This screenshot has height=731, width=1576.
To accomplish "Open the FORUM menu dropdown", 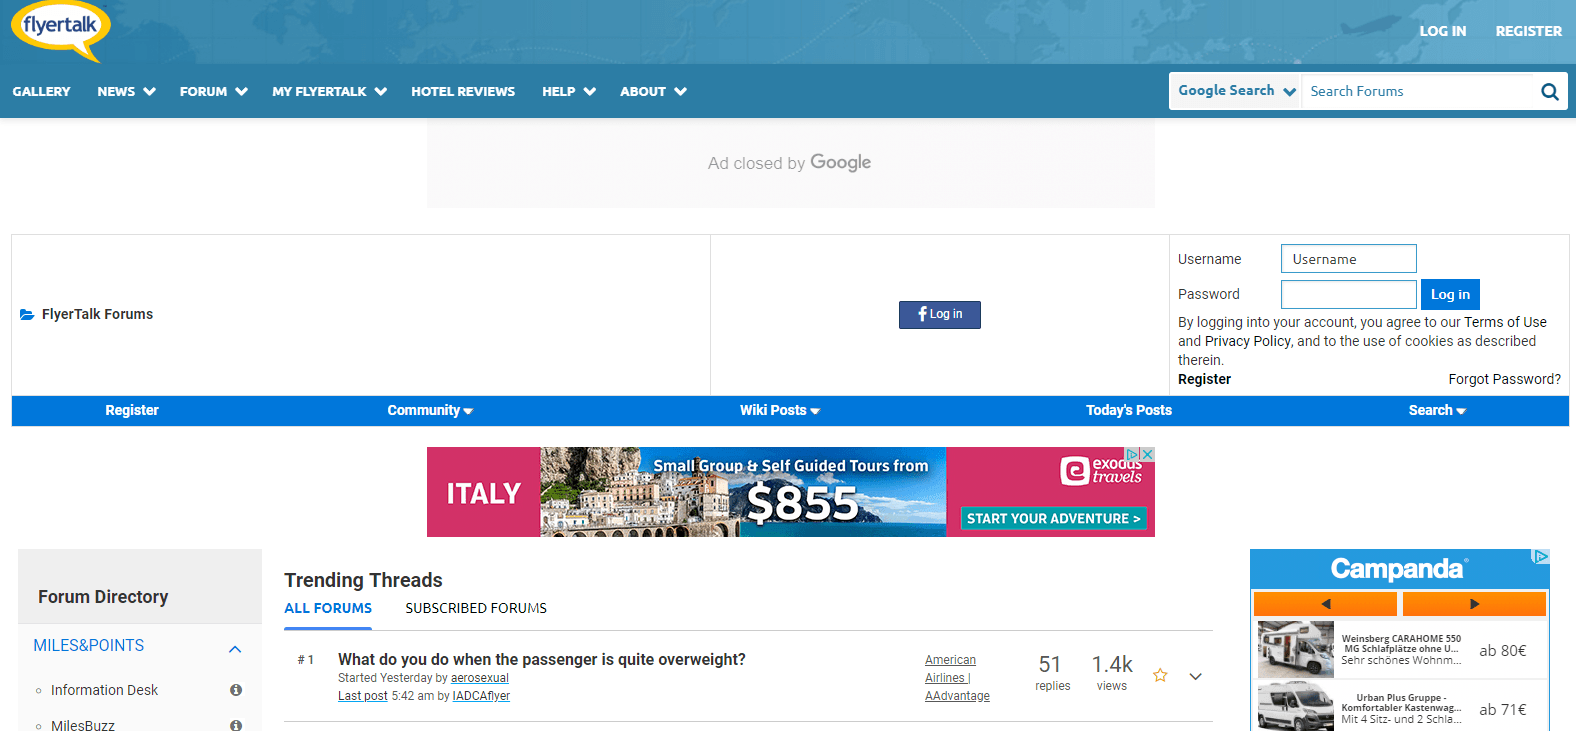I will click(214, 91).
